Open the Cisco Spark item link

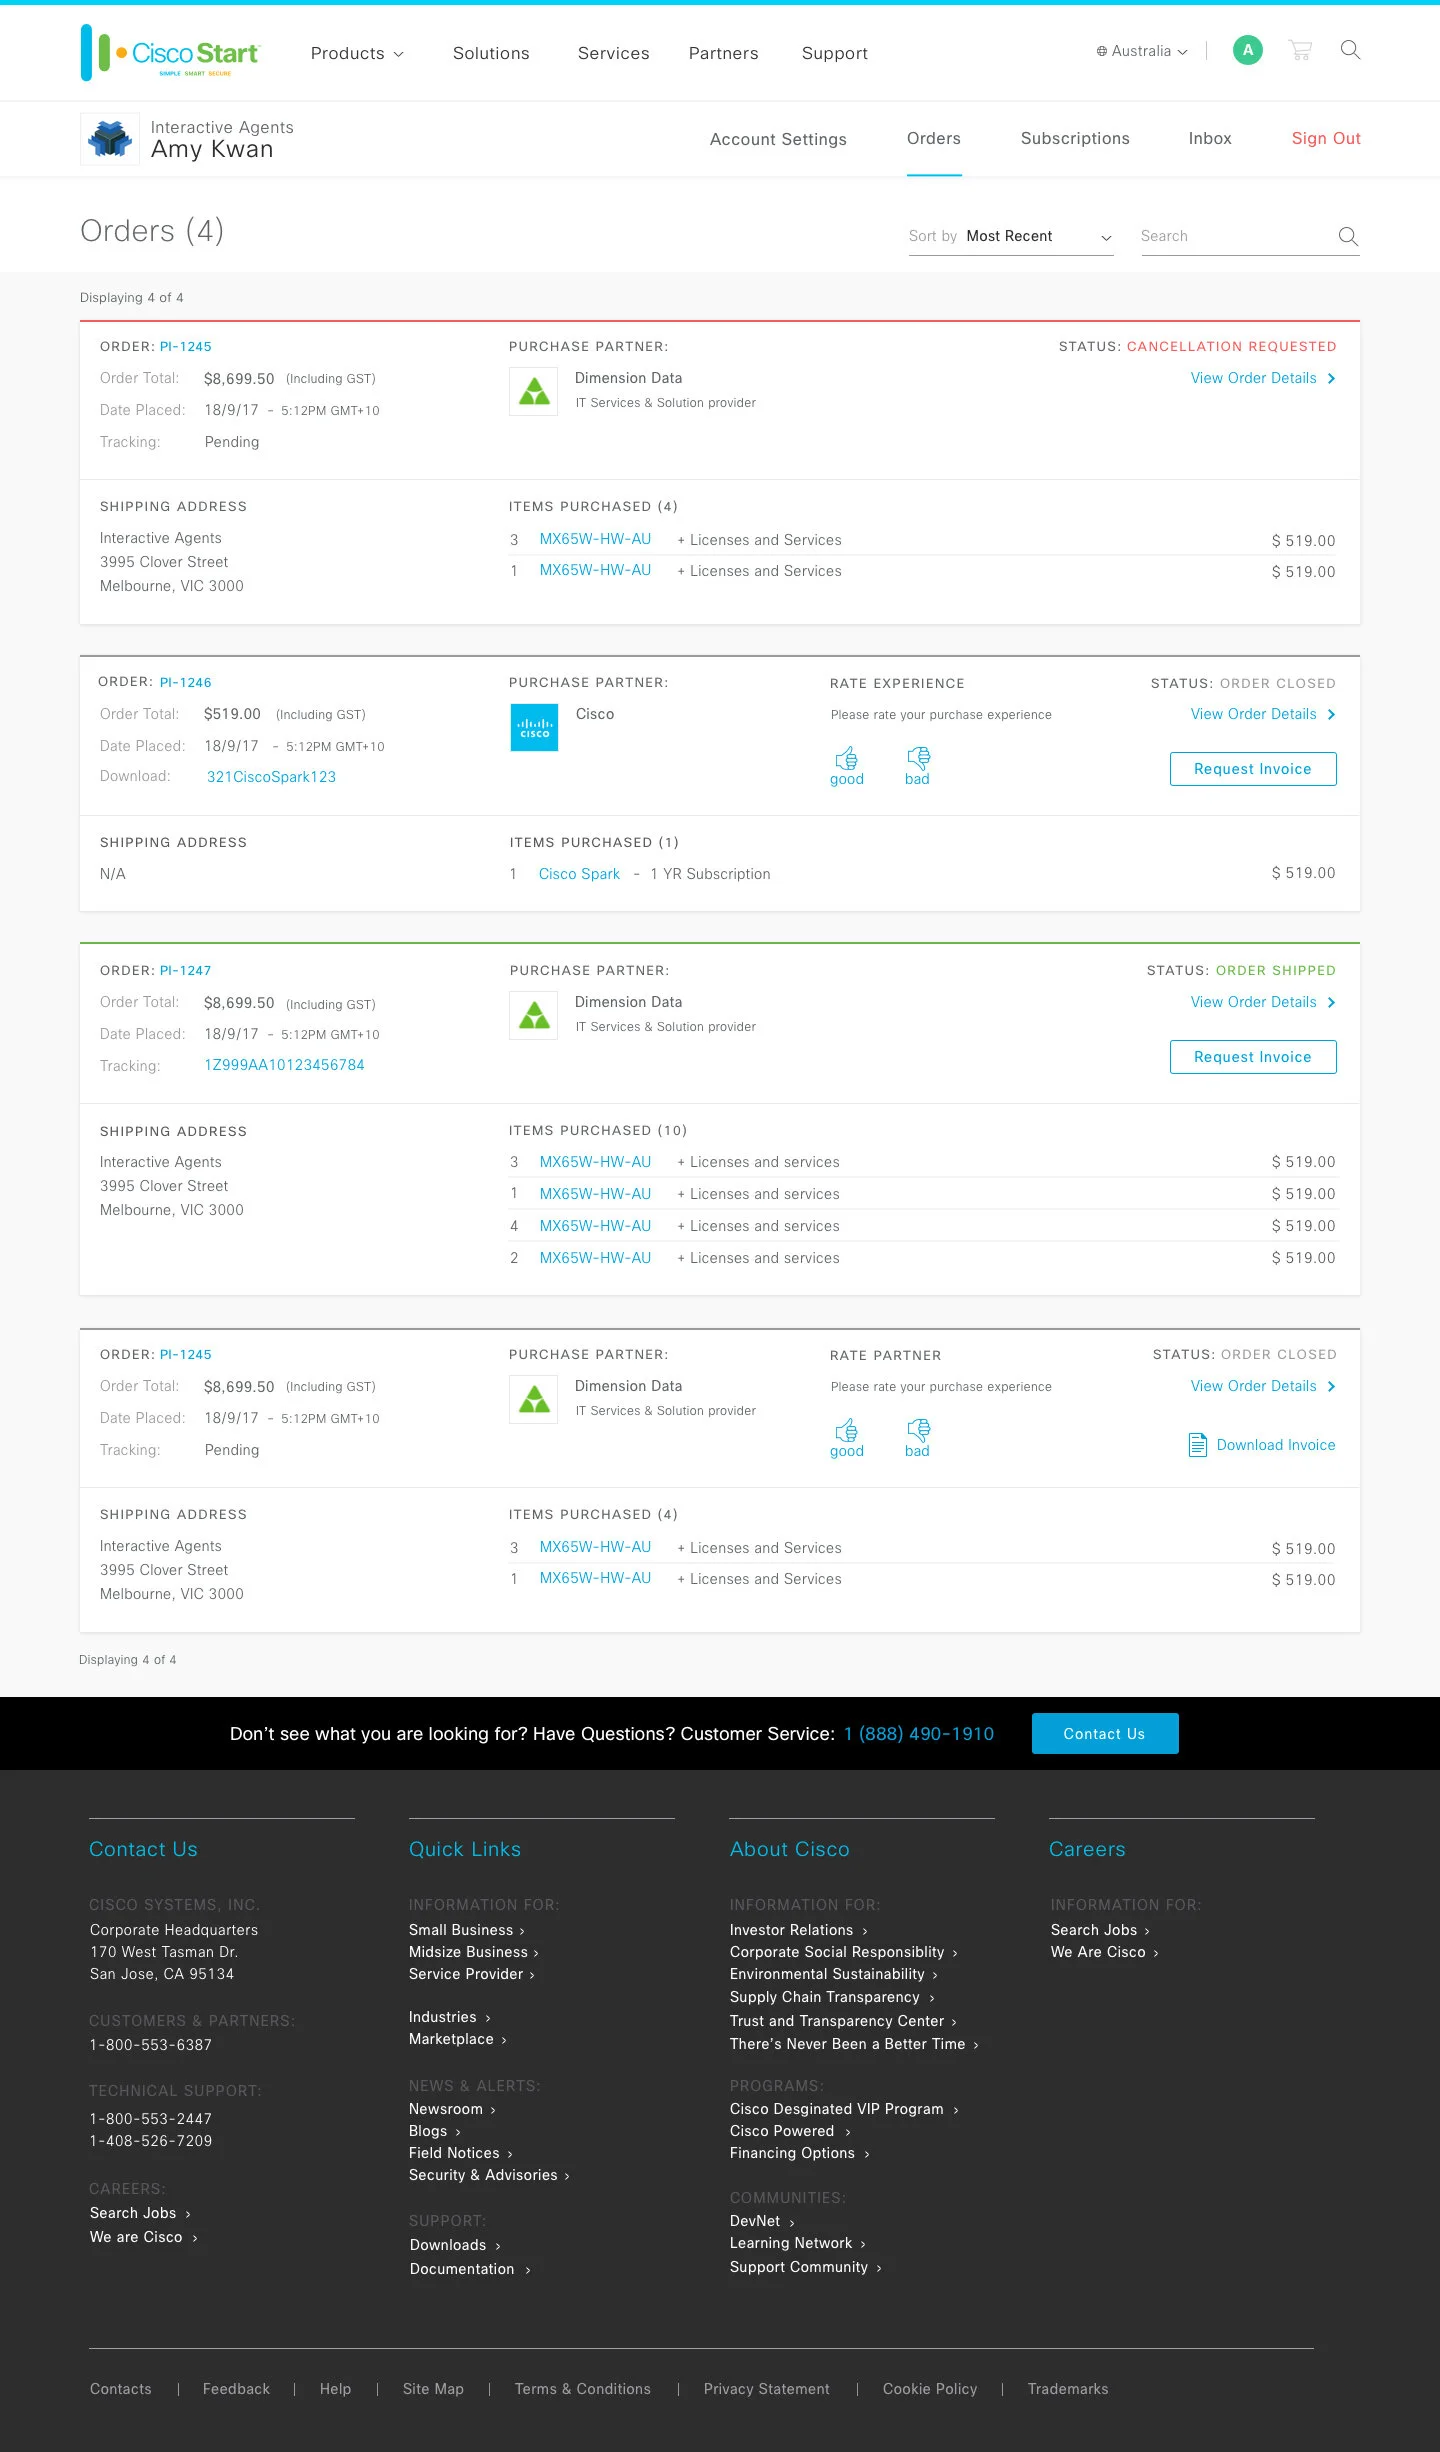tap(579, 874)
